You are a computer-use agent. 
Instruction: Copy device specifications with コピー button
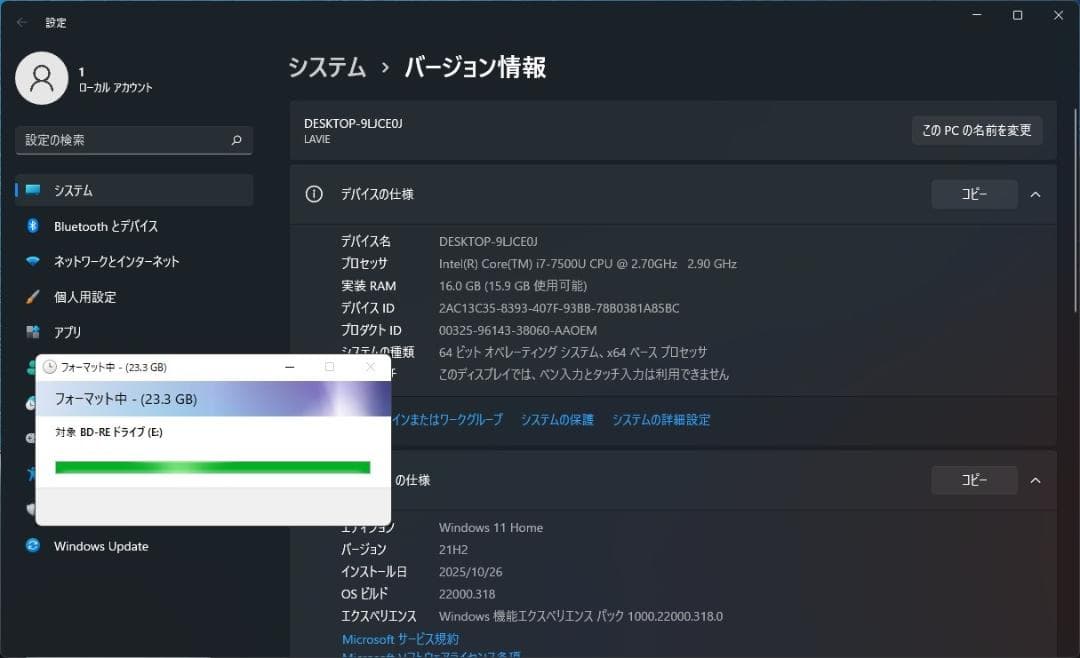(x=974, y=194)
